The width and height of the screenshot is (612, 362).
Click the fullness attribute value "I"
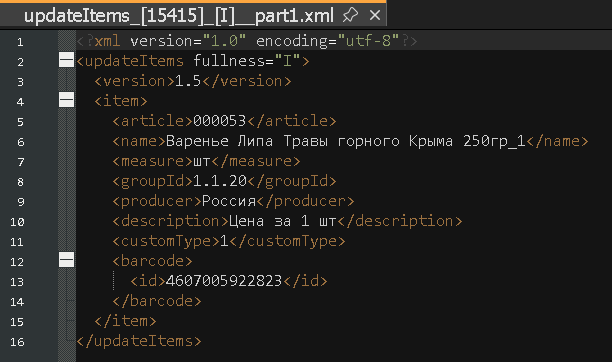pyautogui.click(x=288, y=61)
